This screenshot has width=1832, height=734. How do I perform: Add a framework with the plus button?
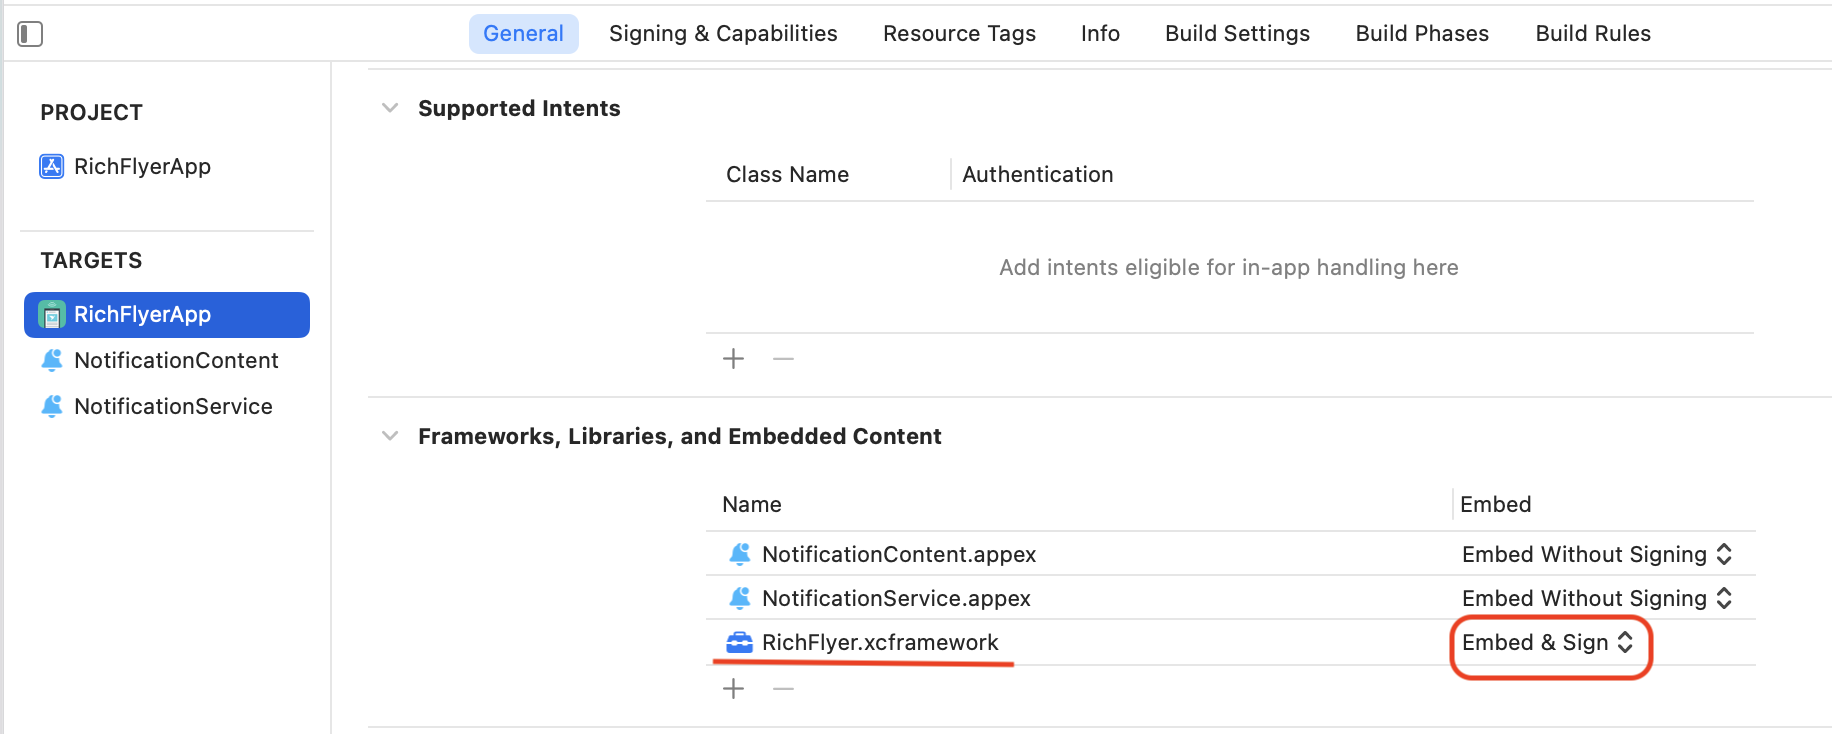(x=734, y=689)
